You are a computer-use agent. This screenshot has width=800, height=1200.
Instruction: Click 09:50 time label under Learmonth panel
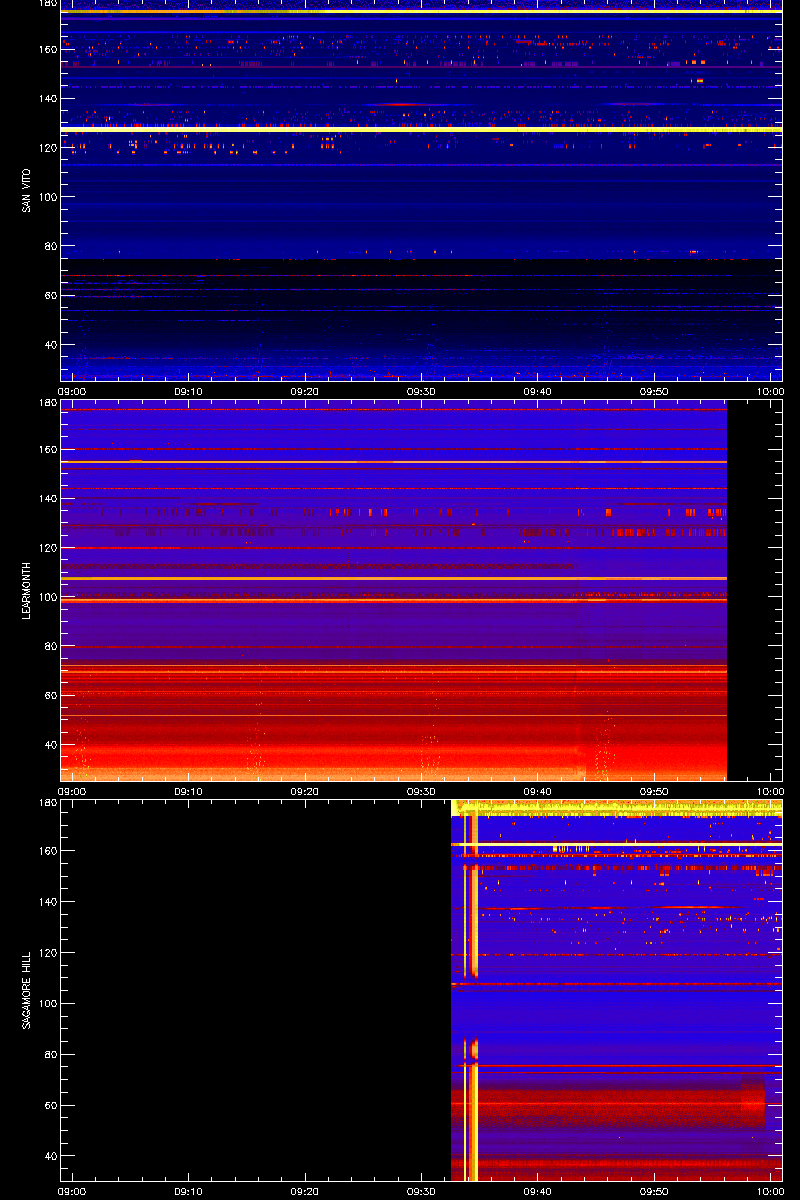[x=654, y=791]
